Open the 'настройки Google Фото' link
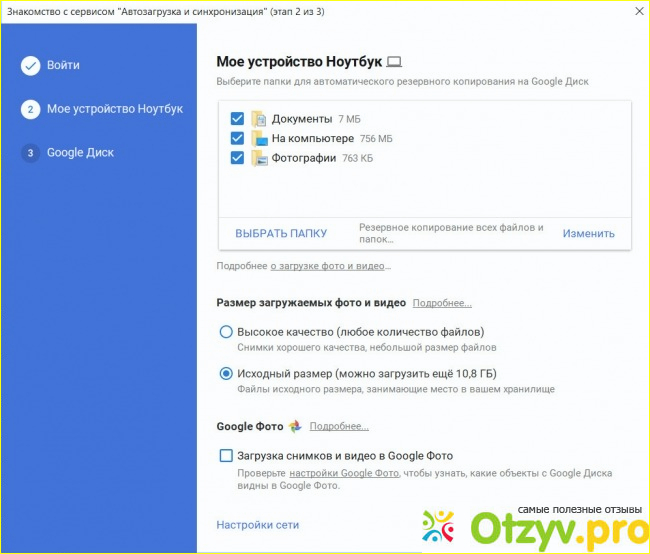The width and height of the screenshot is (650, 554). pos(344,473)
